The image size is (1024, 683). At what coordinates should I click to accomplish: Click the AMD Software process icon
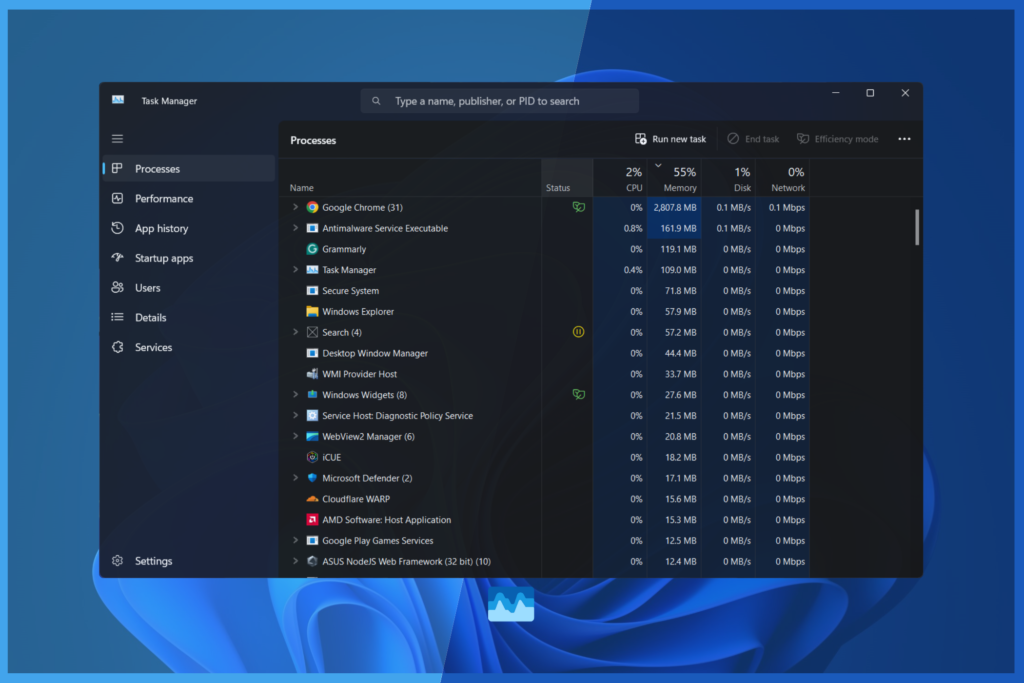point(312,520)
